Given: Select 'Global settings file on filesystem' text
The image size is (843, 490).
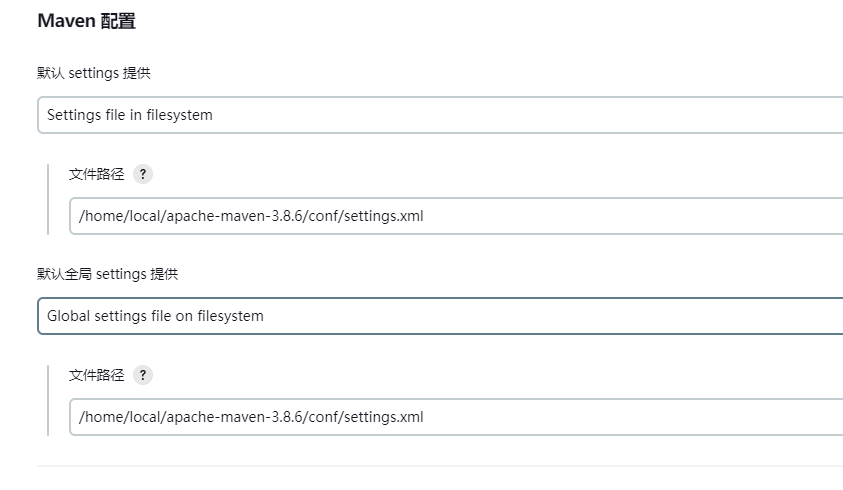Looking at the screenshot, I should (155, 316).
